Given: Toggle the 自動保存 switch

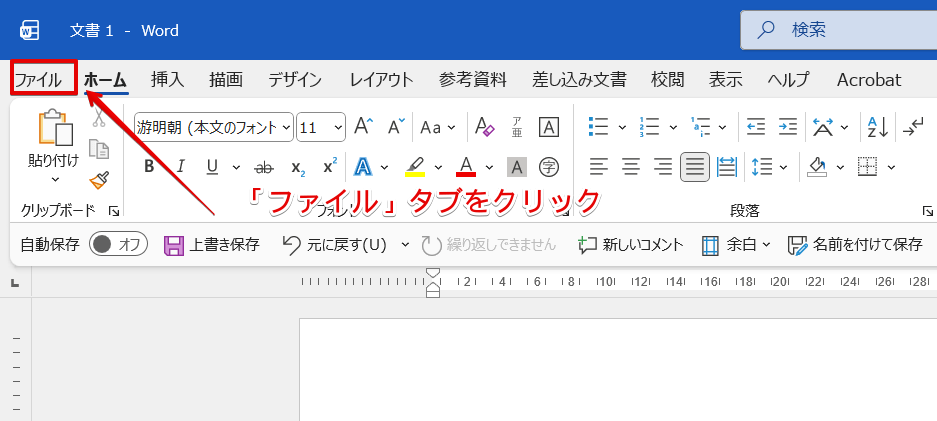Looking at the screenshot, I should click(x=118, y=244).
